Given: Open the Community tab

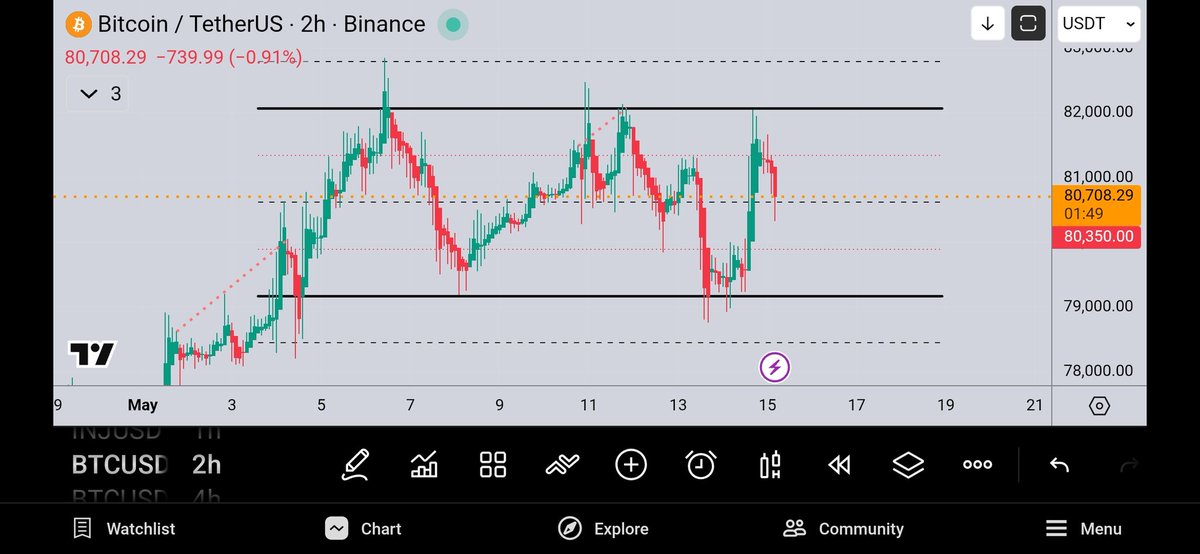Looking at the screenshot, I should [x=844, y=529].
